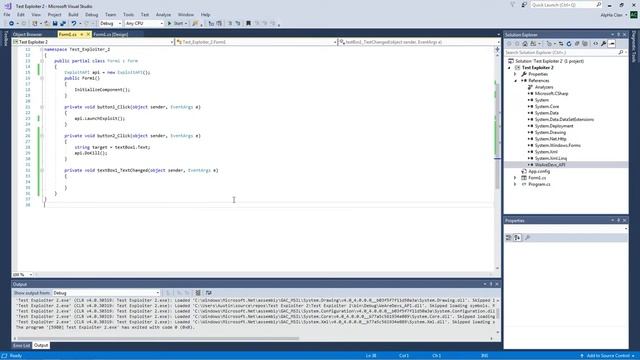Click the search magnifier in Solution Explorer

(x=621, y=53)
